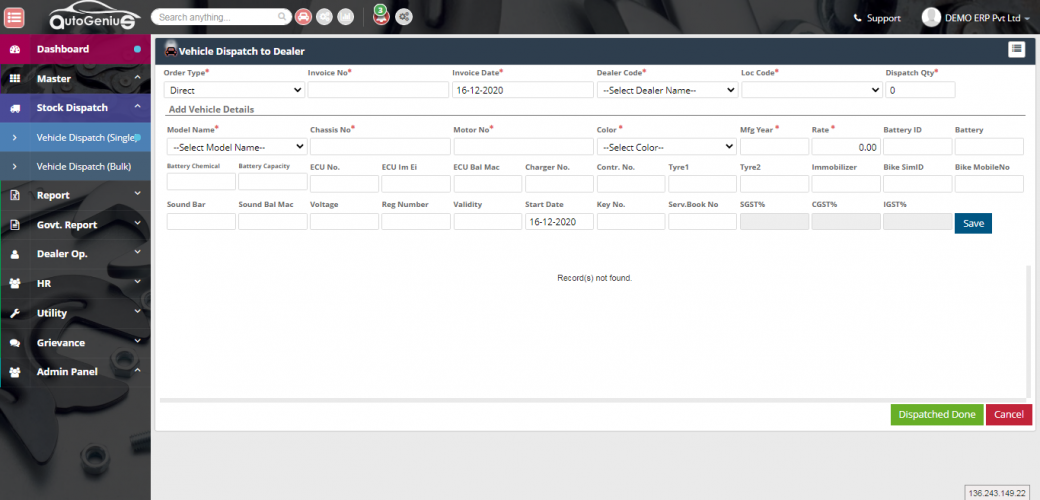Click the Admin Panel users icon
Viewport: 1040px width, 500px height.
15,372
